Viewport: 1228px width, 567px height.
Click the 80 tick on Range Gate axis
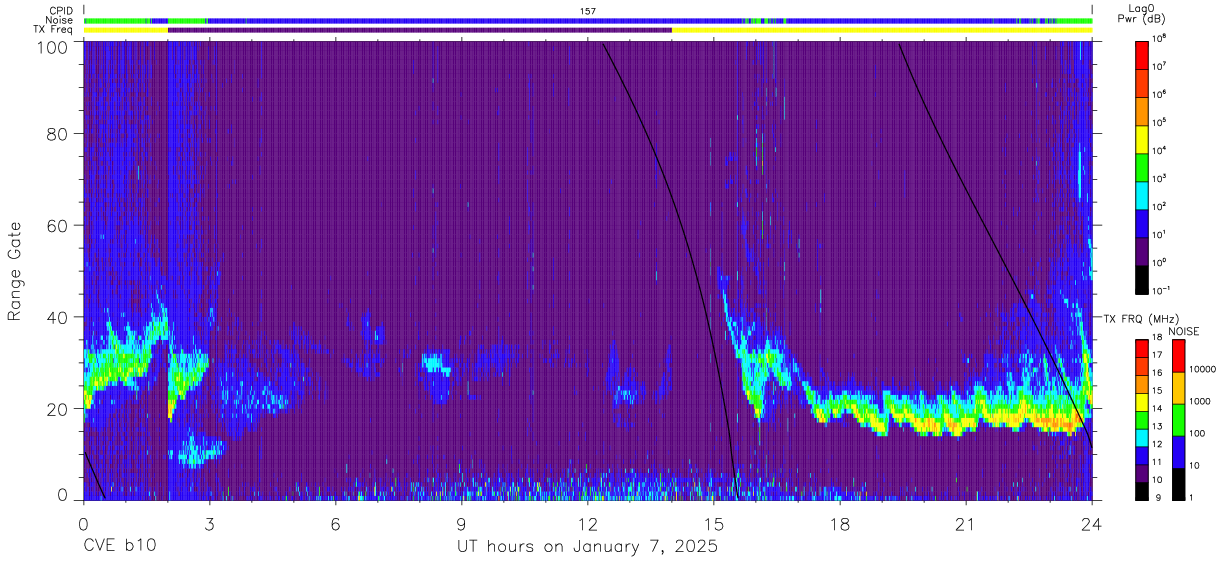[x=59, y=134]
